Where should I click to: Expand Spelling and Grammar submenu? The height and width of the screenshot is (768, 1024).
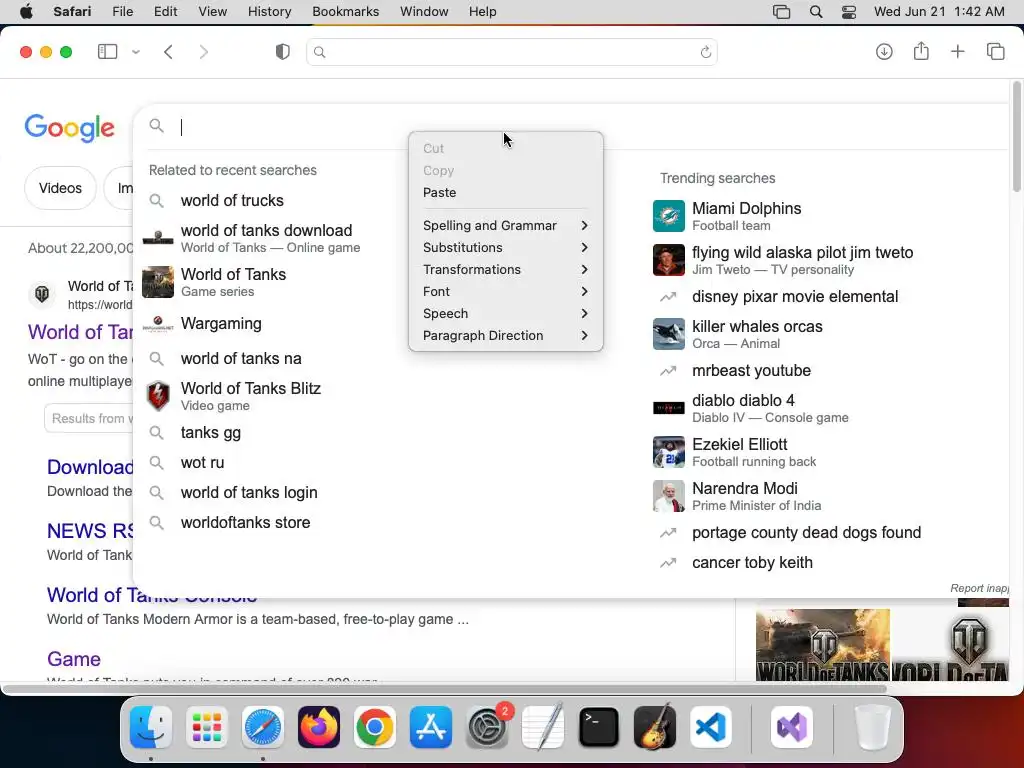tap(505, 225)
